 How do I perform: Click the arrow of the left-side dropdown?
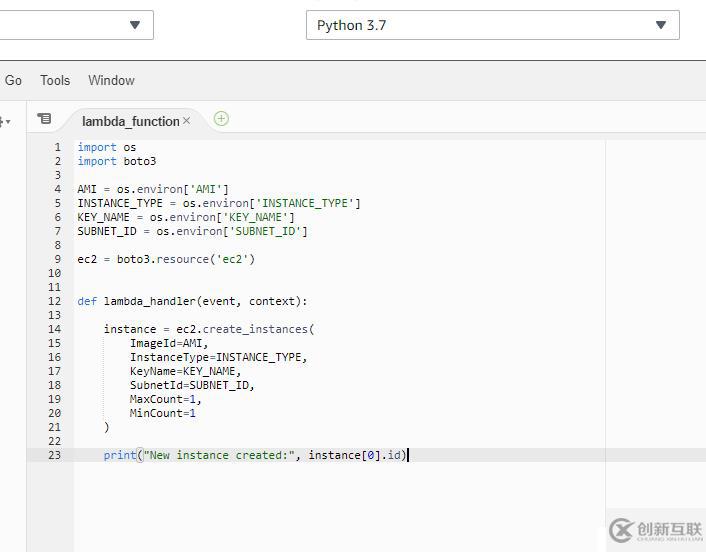[135, 25]
